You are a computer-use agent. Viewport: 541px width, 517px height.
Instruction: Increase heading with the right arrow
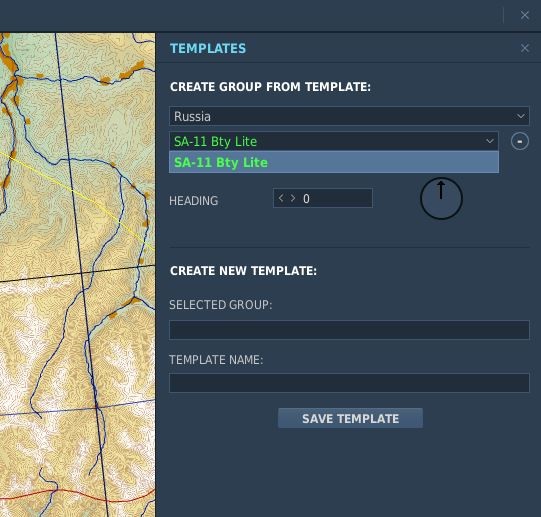coord(293,198)
